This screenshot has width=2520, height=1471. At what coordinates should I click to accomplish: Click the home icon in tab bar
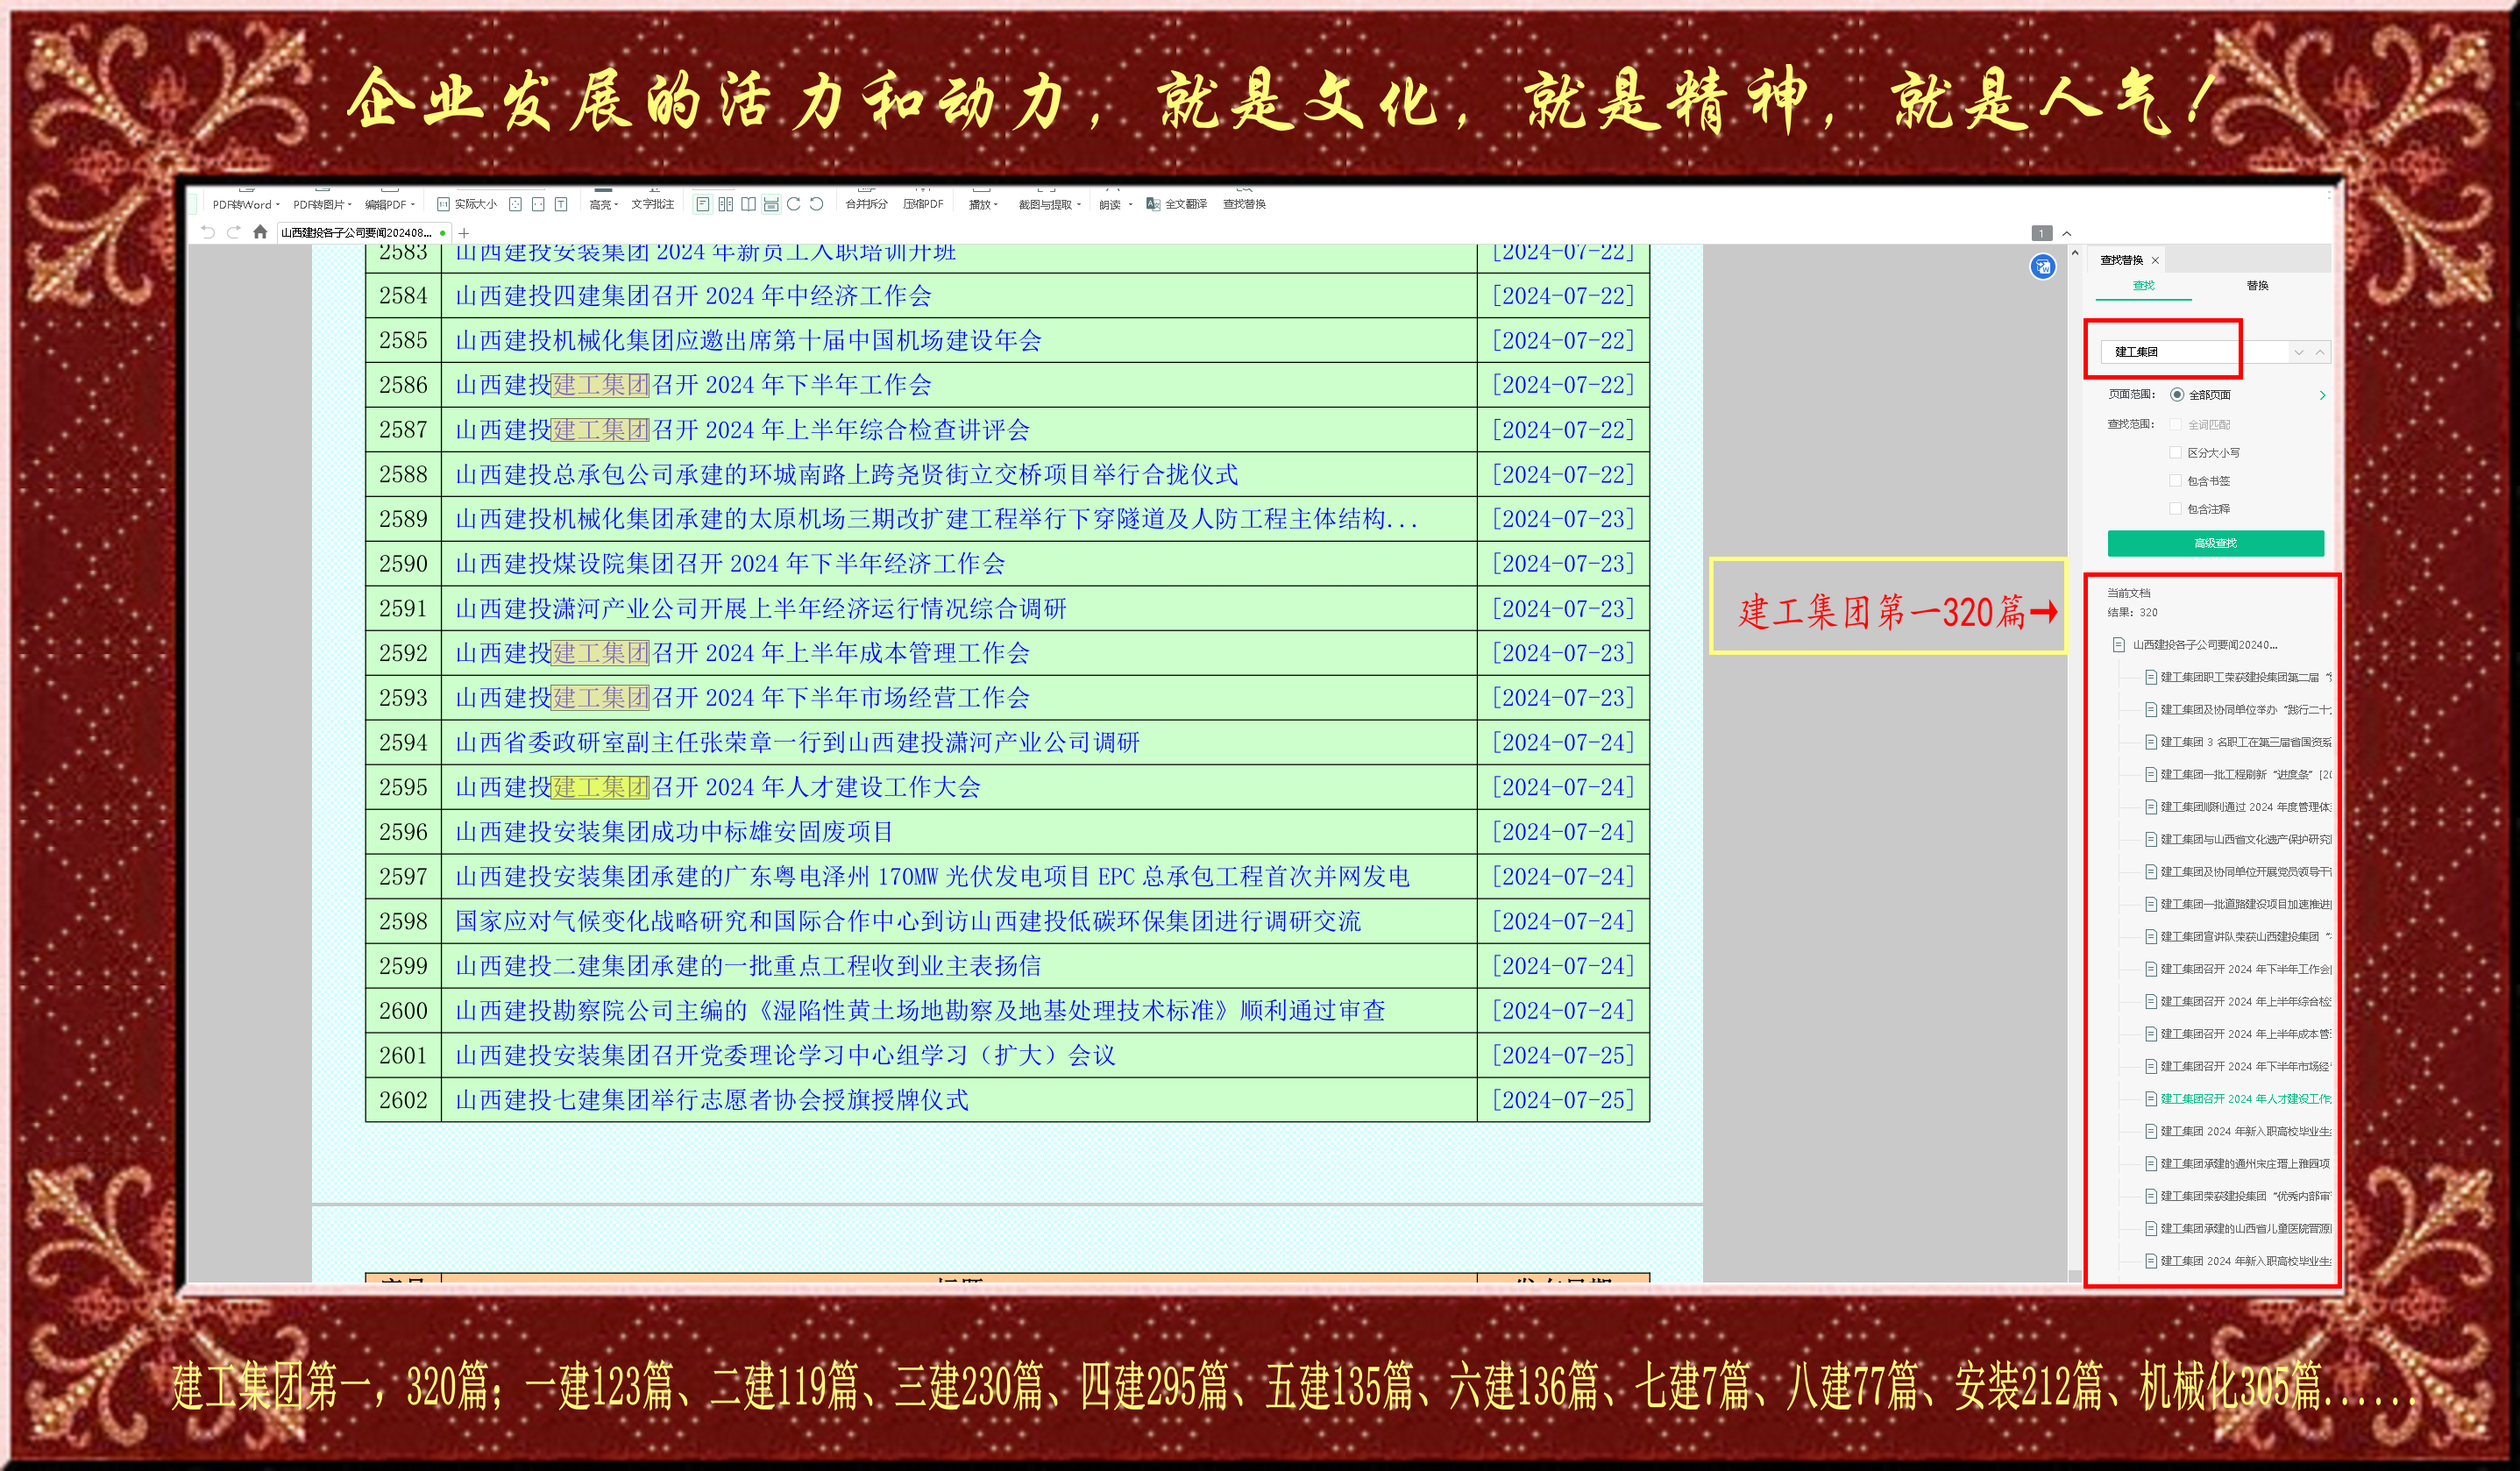(x=260, y=232)
